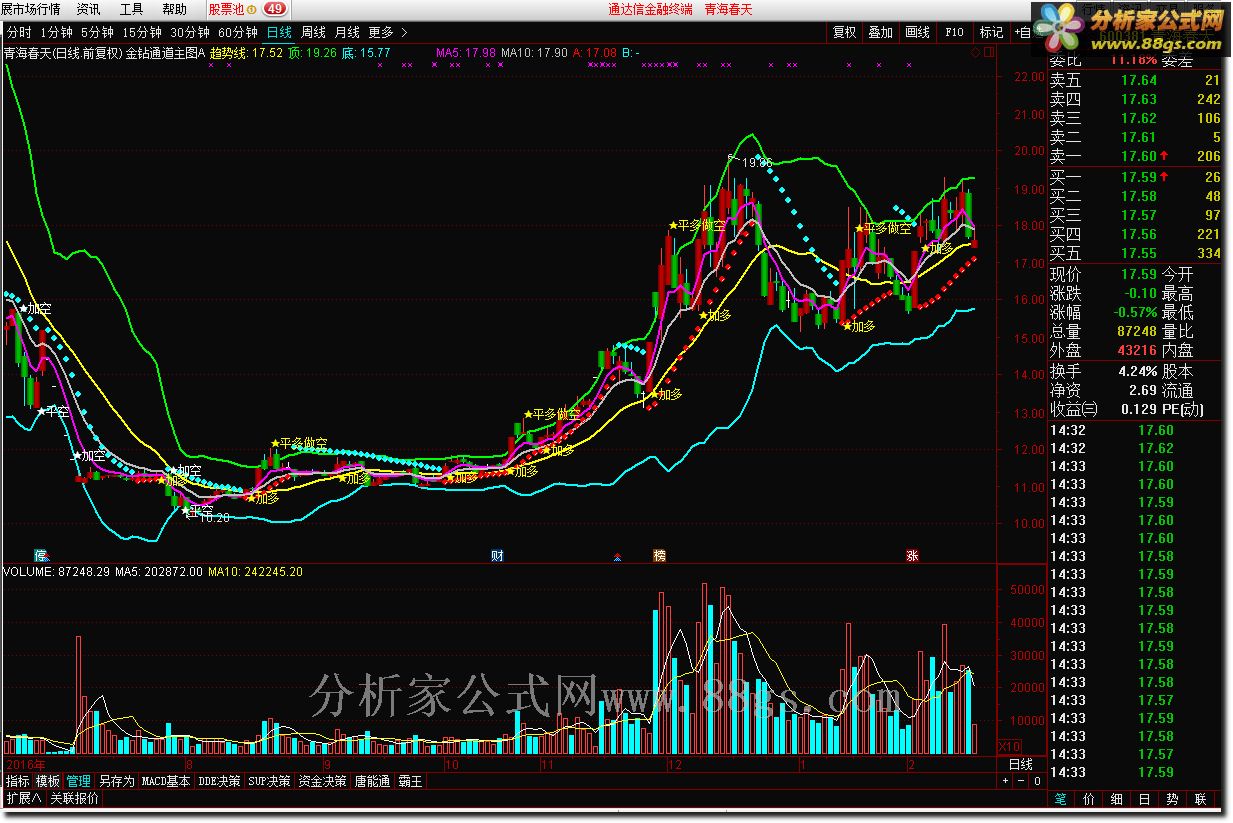The width and height of the screenshot is (1233, 823).
Task: Open the 日线 period selector above zoom buttons
Action: (x=1020, y=764)
